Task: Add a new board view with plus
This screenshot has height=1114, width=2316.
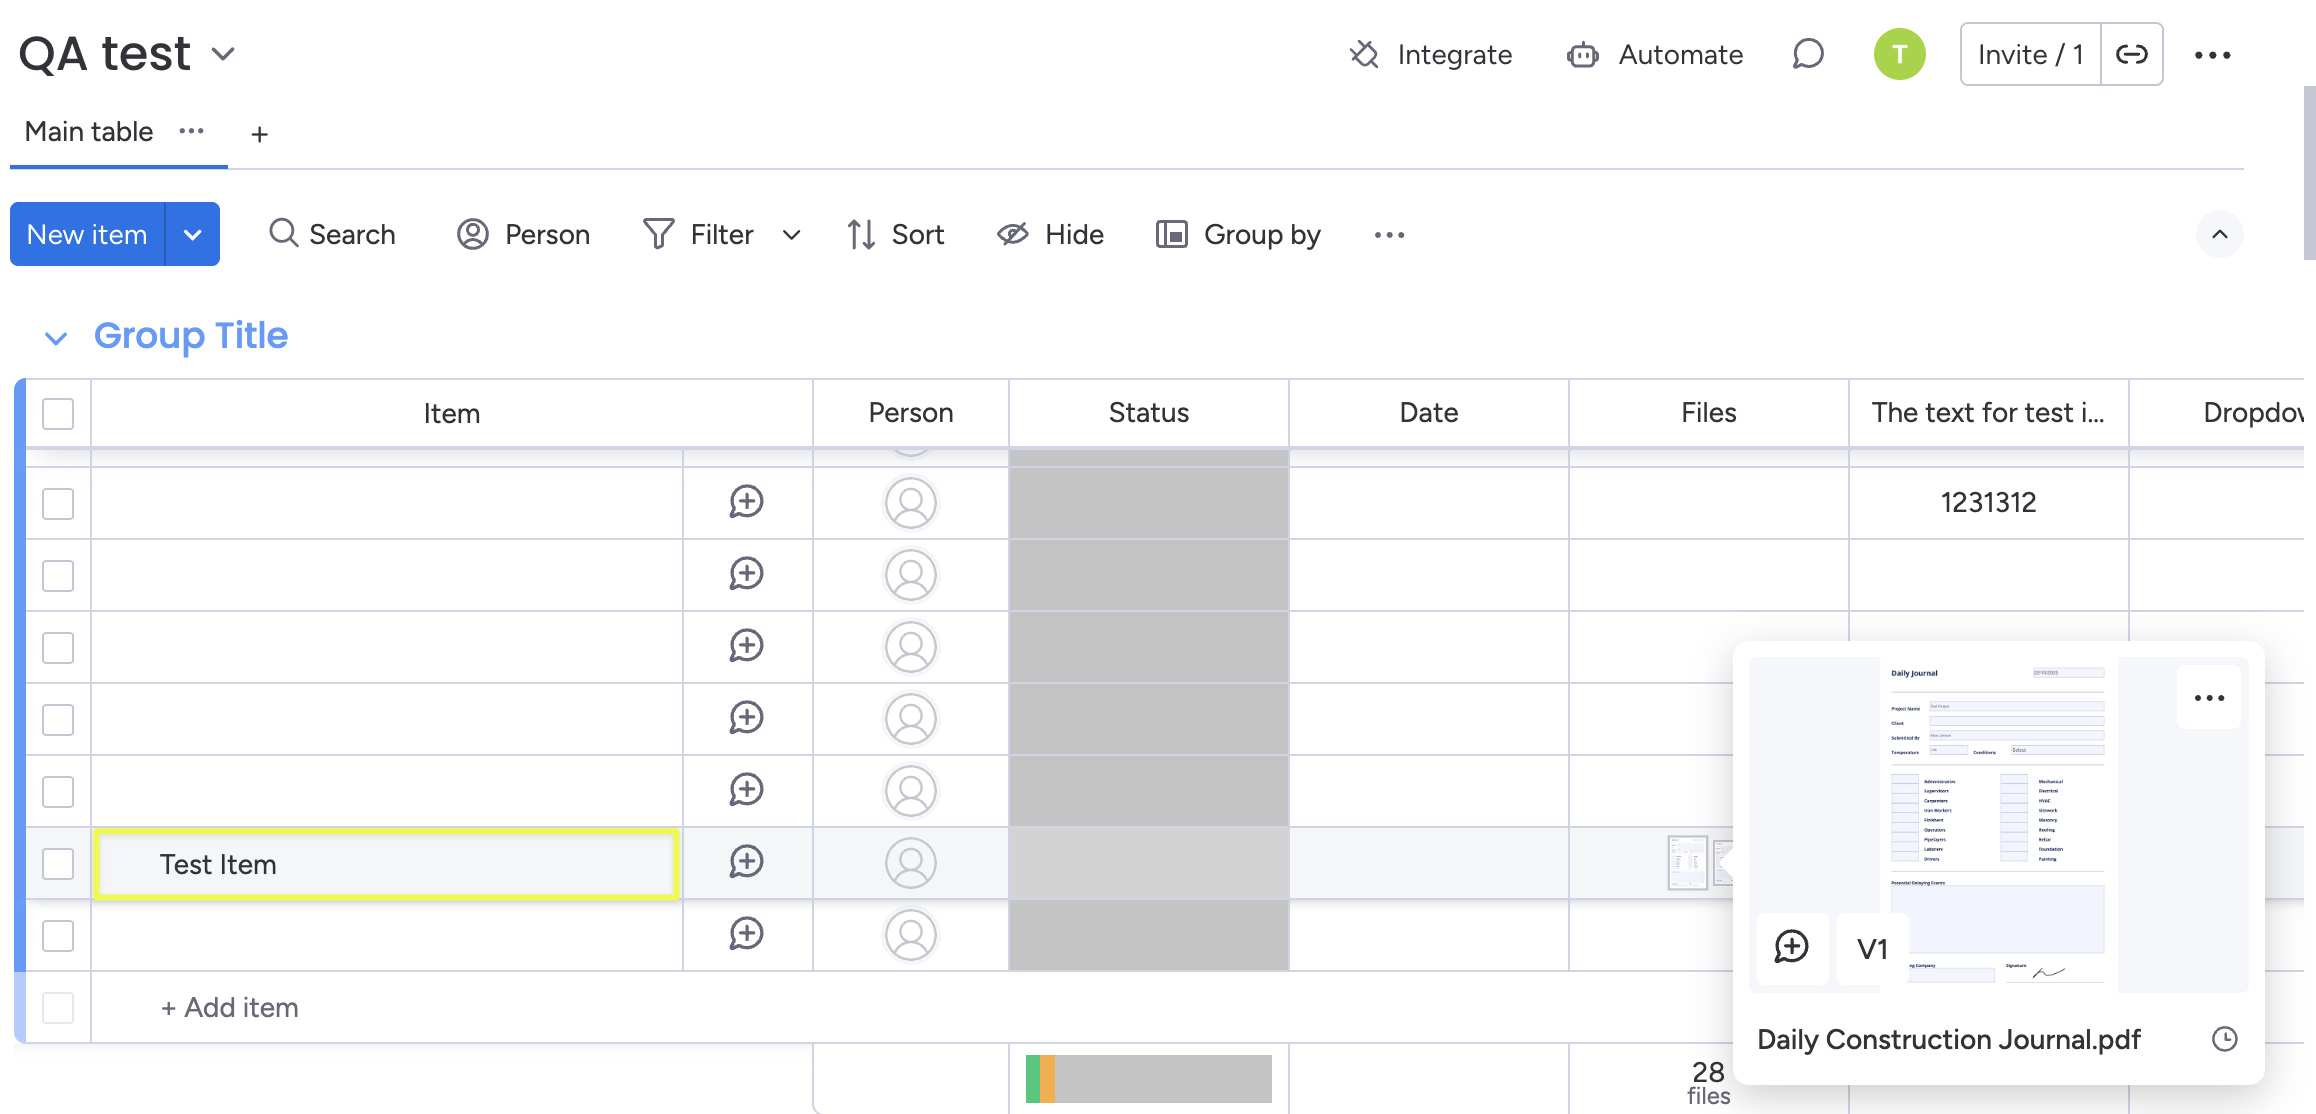Action: pos(259,134)
